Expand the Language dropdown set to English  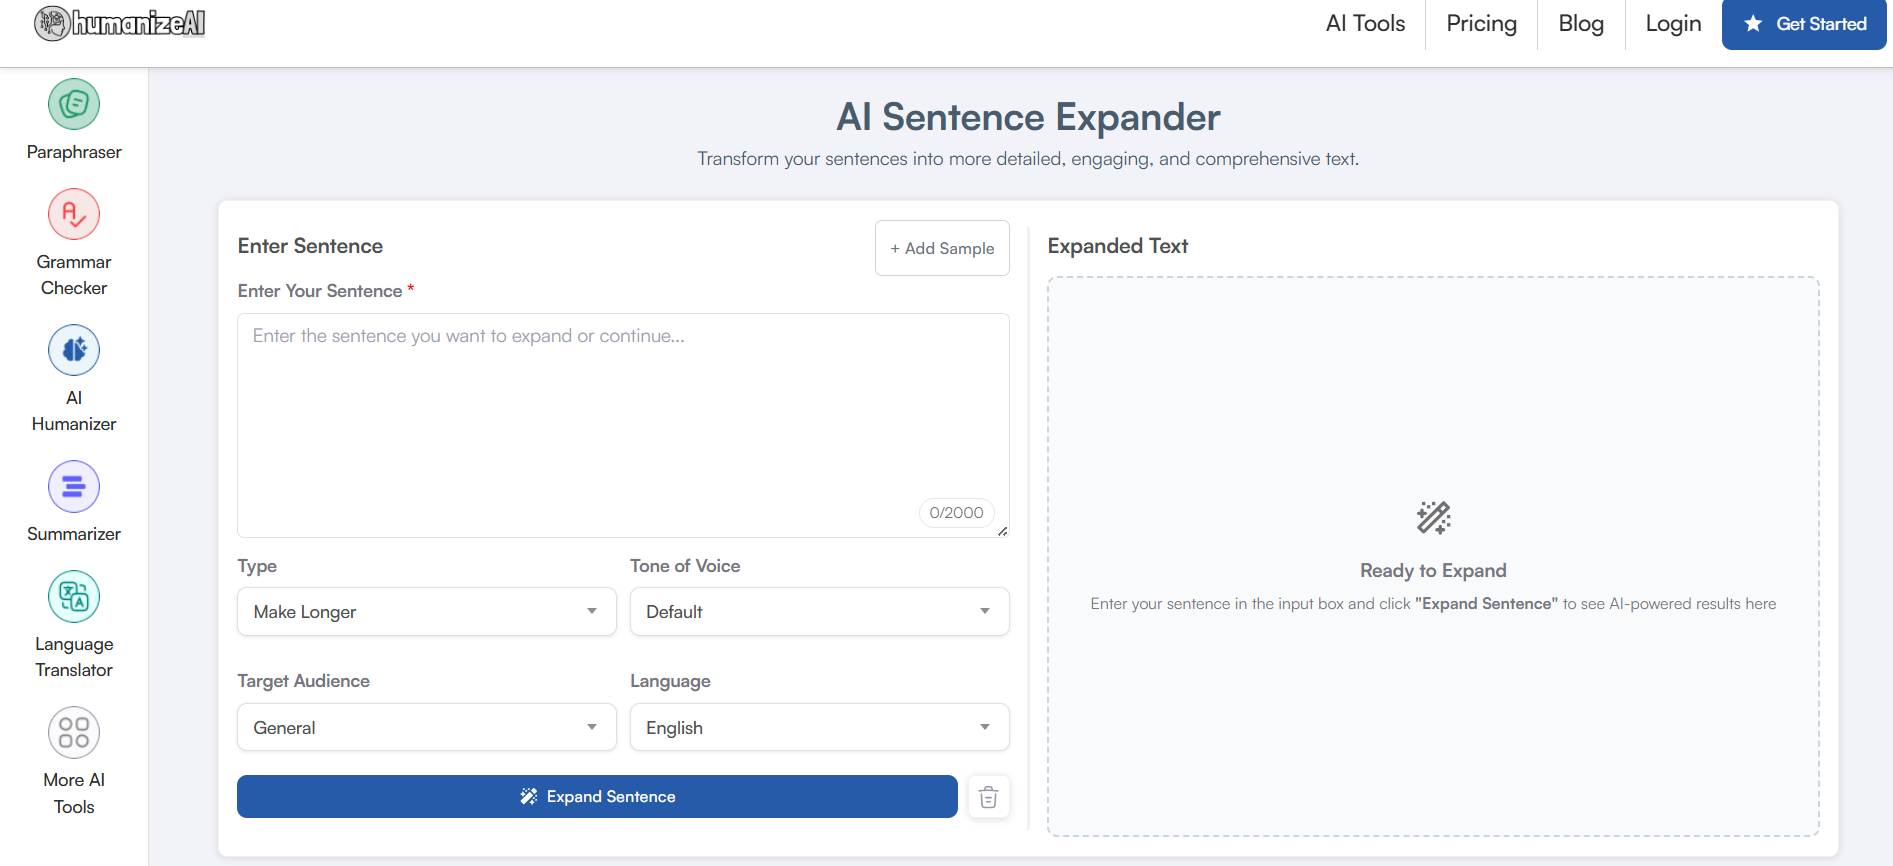tap(819, 728)
